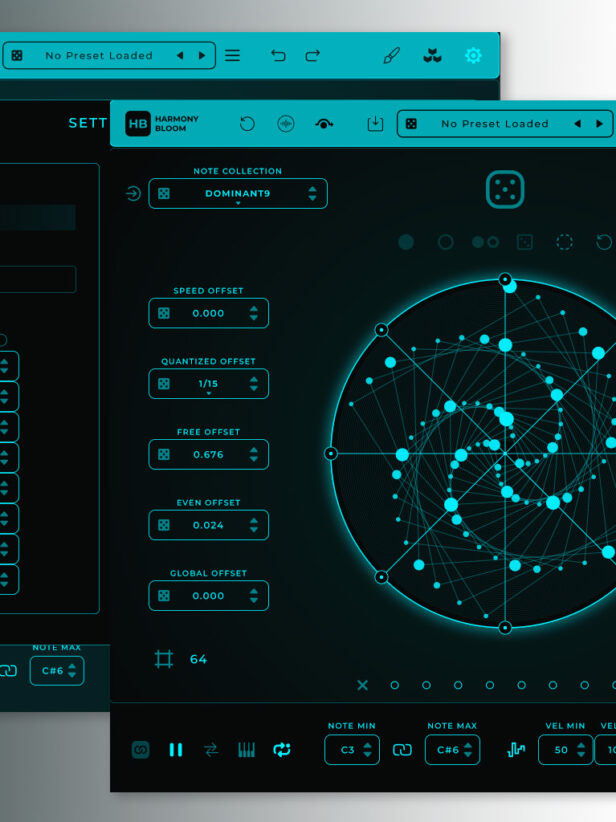This screenshot has width=616, height=822.
Task: Open the Quantized Offset 1/15 dropdown
Action: 208,384
